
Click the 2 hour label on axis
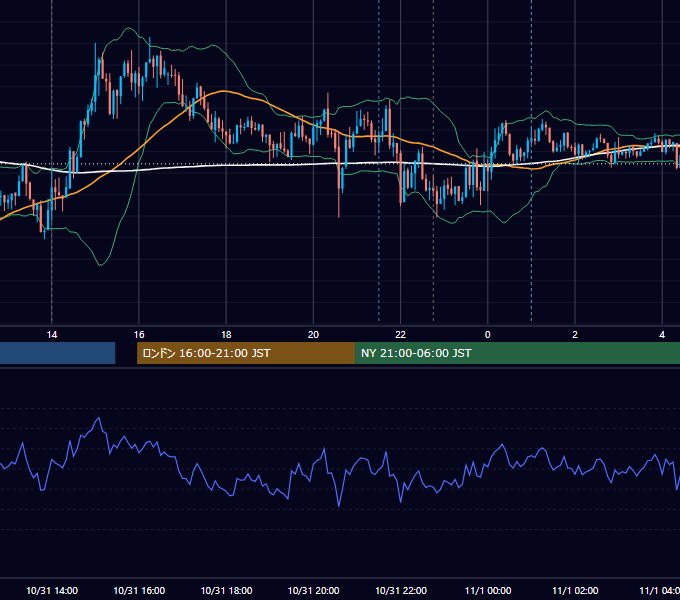pyautogui.click(x=575, y=335)
